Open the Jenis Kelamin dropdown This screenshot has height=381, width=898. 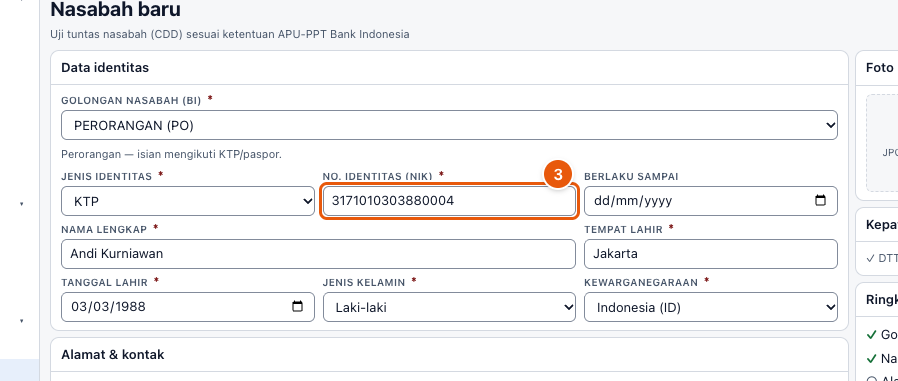[x=449, y=307]
